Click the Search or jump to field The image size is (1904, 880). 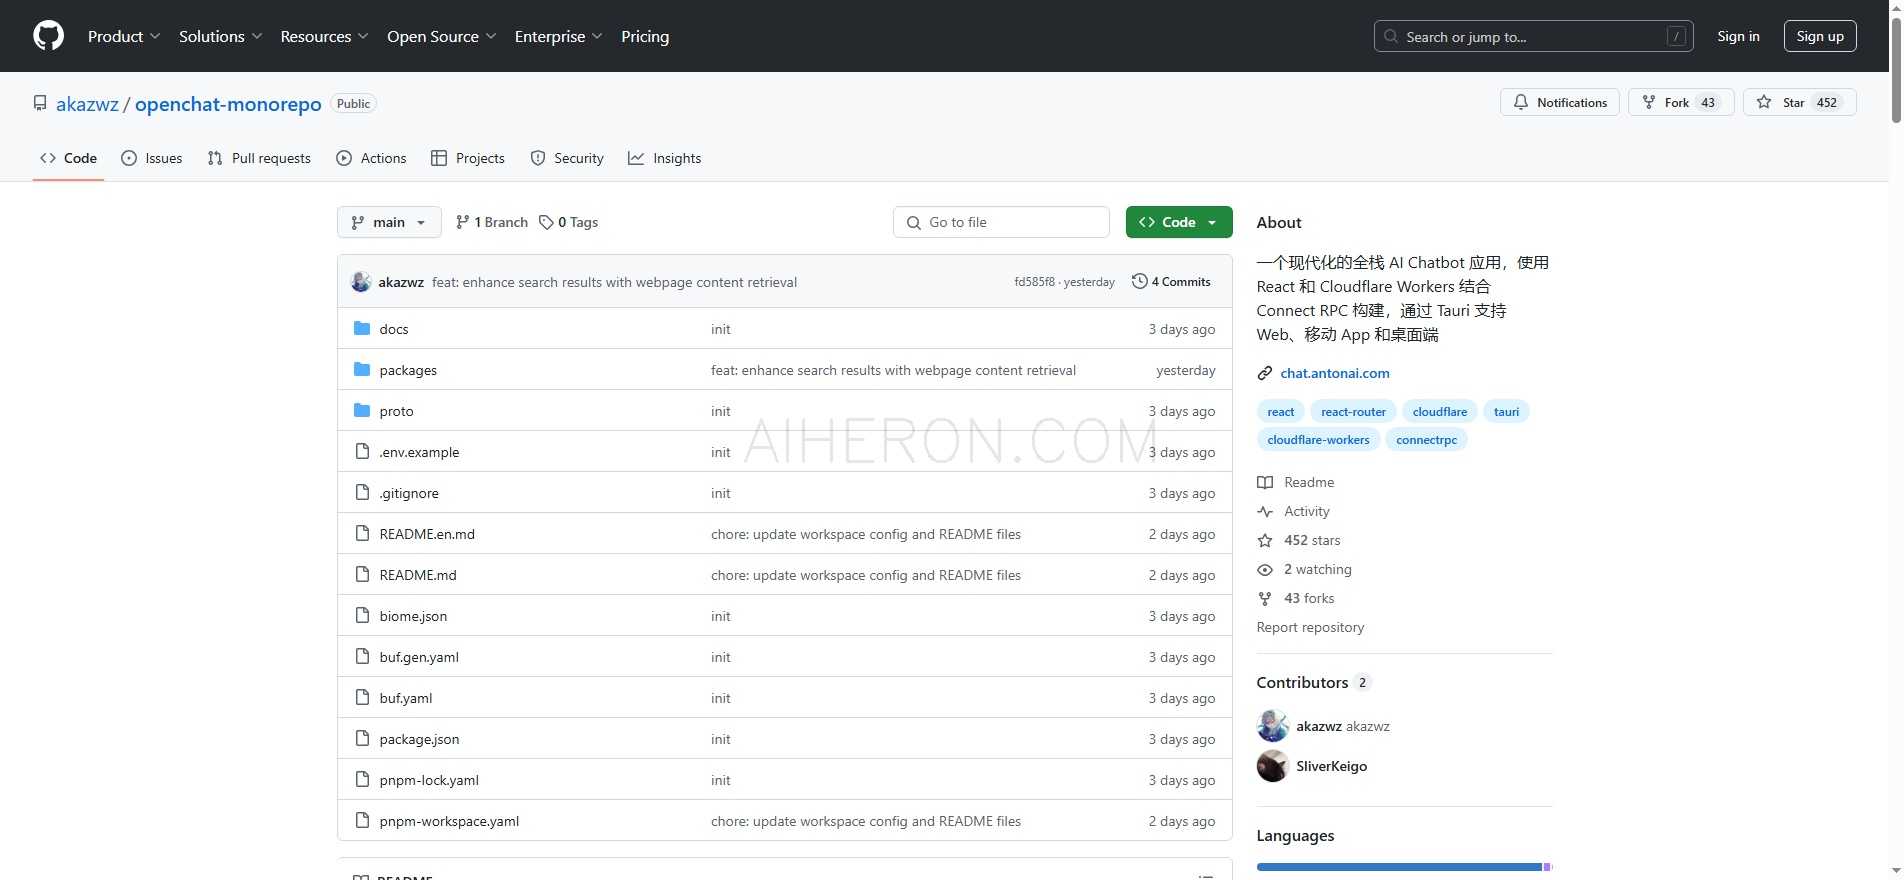pyautogui.click(x=1534, y=36)
